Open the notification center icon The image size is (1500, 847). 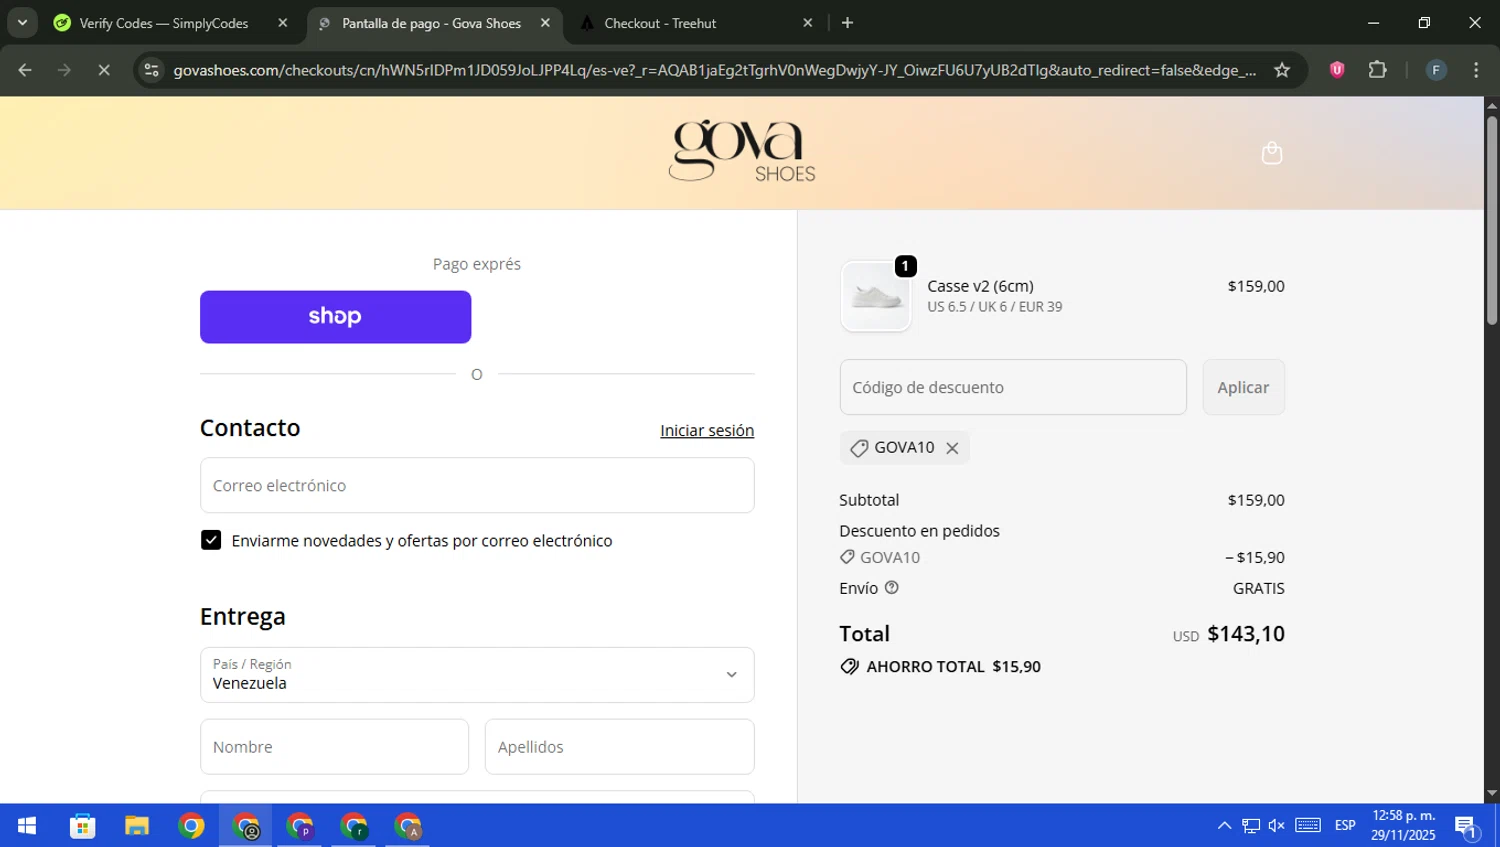point(1466,826)
